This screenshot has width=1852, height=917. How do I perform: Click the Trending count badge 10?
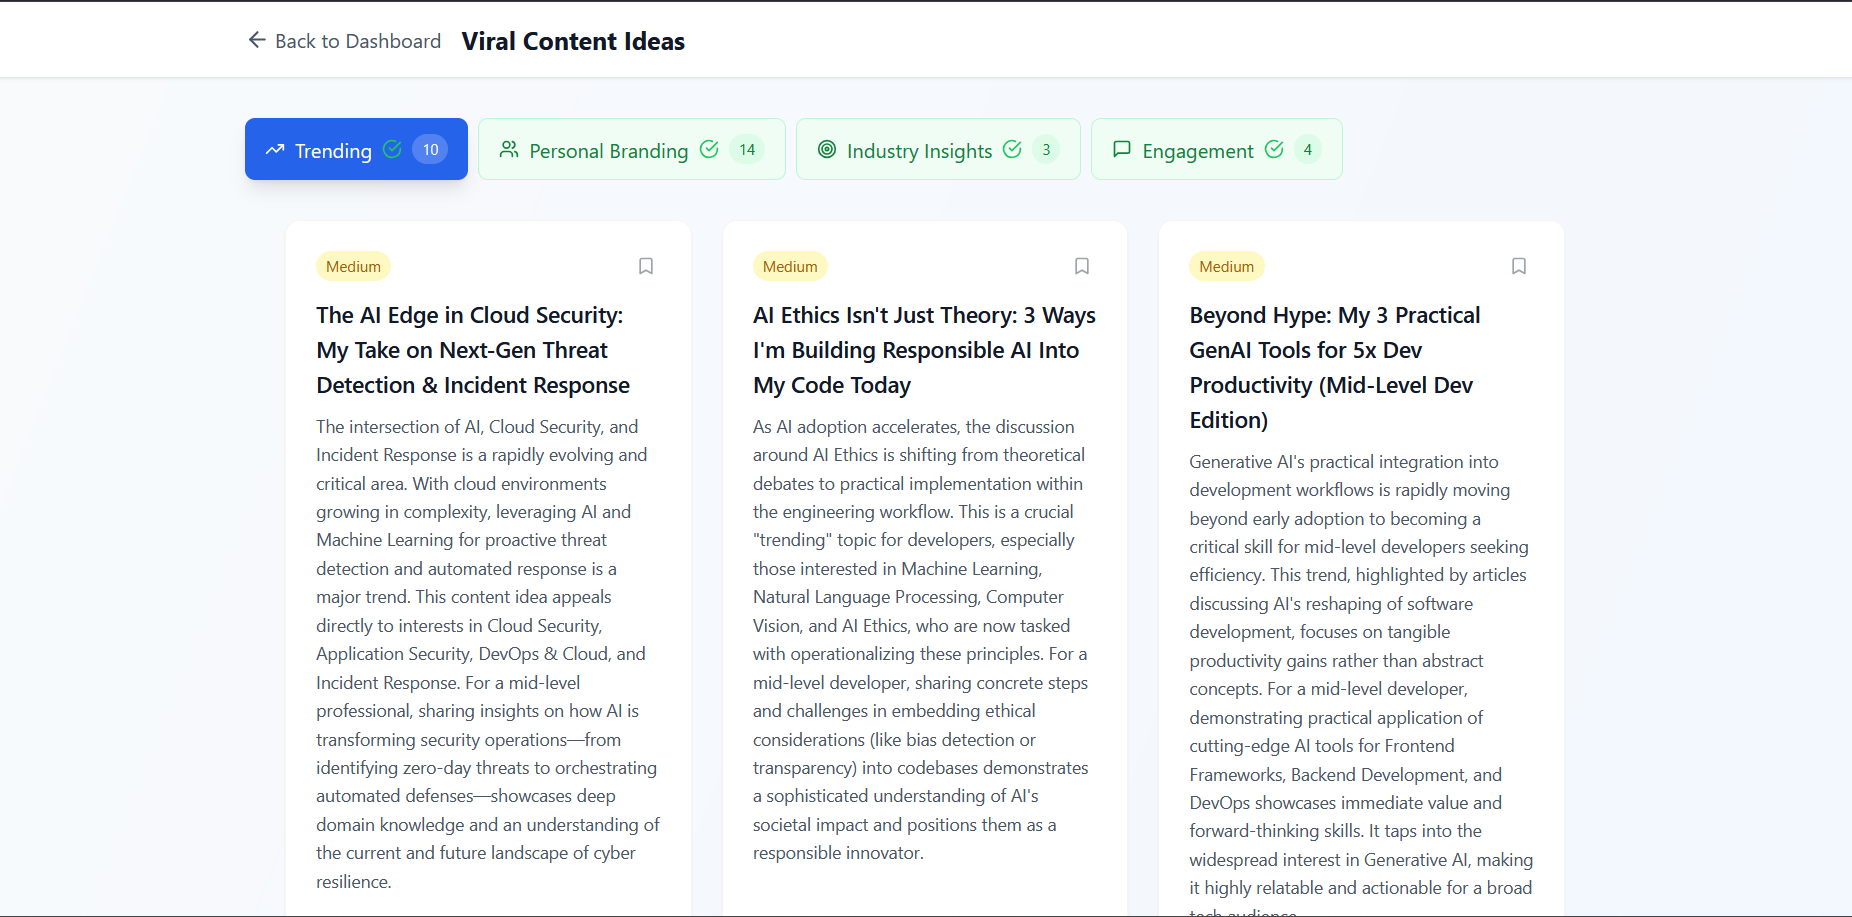430,149
